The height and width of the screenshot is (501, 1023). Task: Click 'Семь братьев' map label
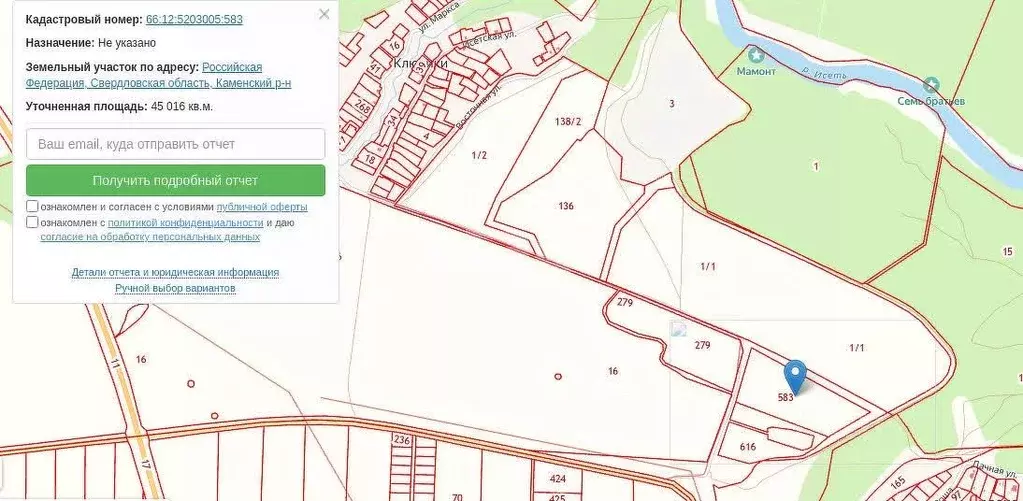click(931, 101)
